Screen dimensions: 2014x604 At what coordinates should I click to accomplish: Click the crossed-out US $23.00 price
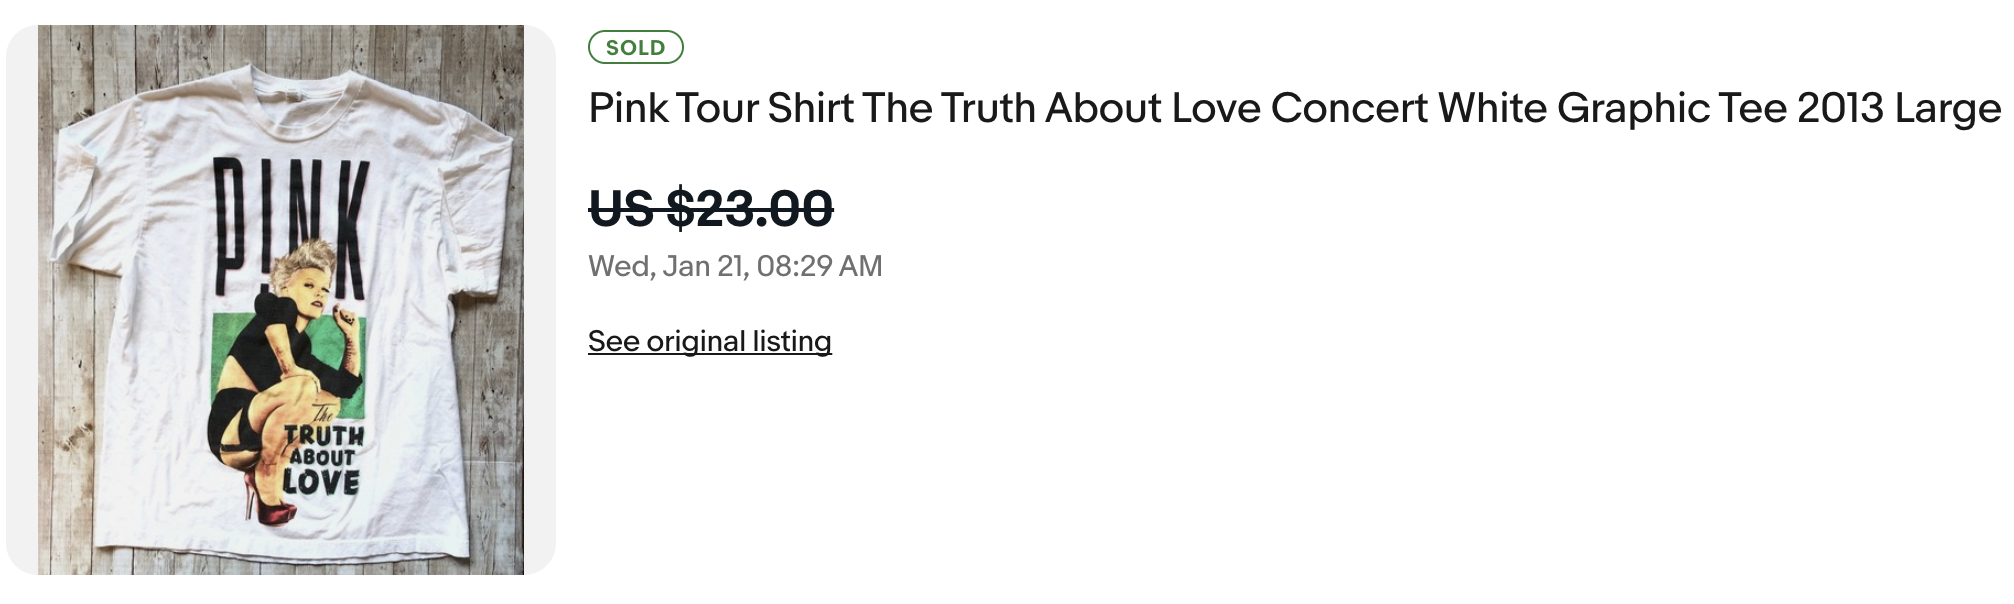pos(710,209)
